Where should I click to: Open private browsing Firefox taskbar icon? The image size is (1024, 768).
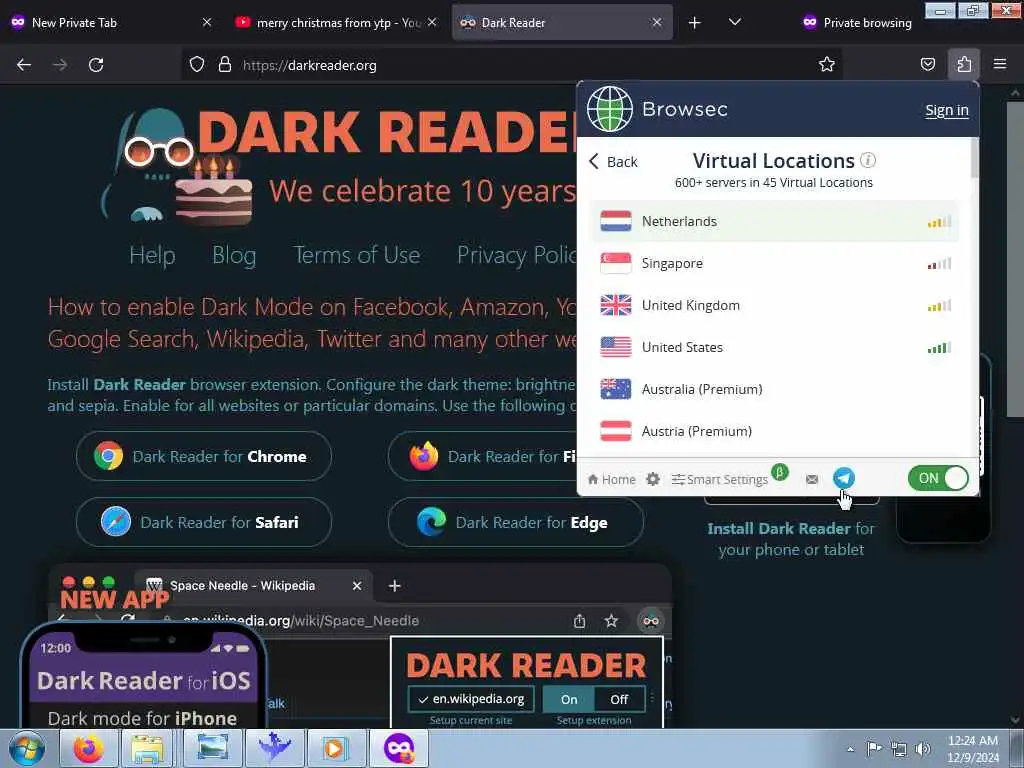(x=398, y=748)
